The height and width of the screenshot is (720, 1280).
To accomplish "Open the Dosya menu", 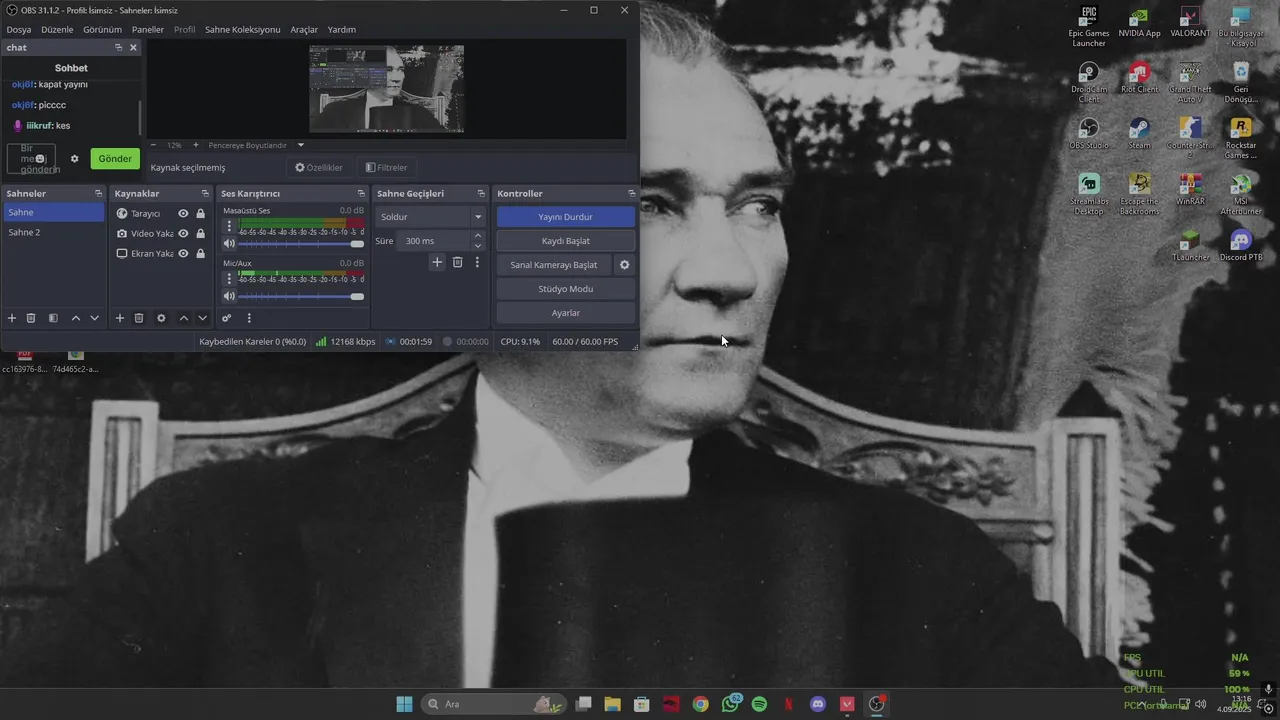I will [x=19, y=29].
